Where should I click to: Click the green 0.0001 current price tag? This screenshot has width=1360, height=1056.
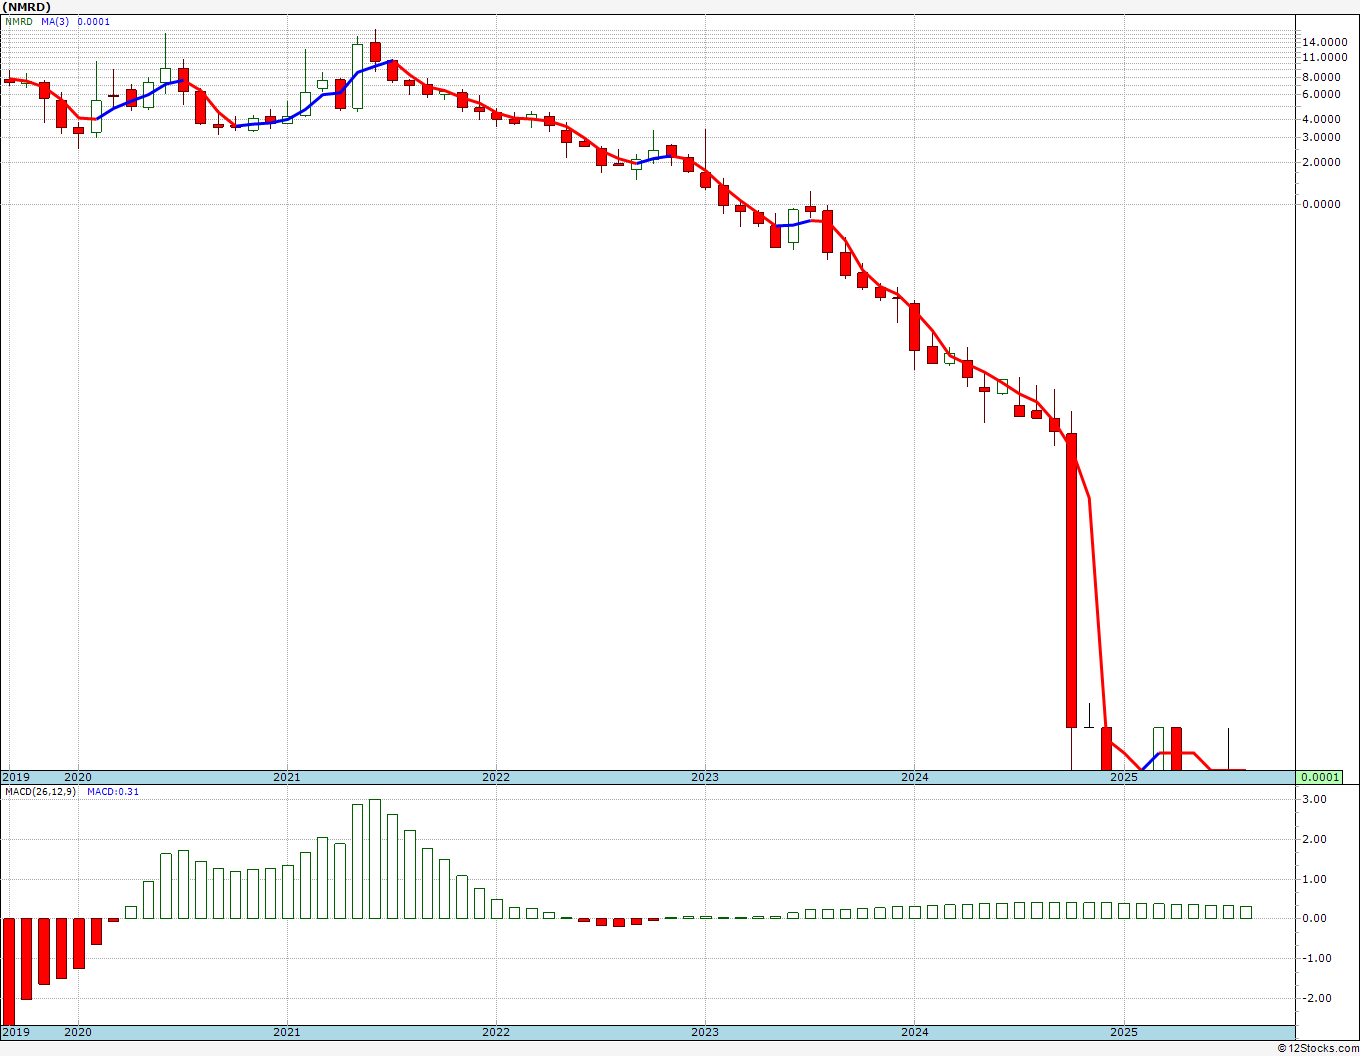(1321, 777)
